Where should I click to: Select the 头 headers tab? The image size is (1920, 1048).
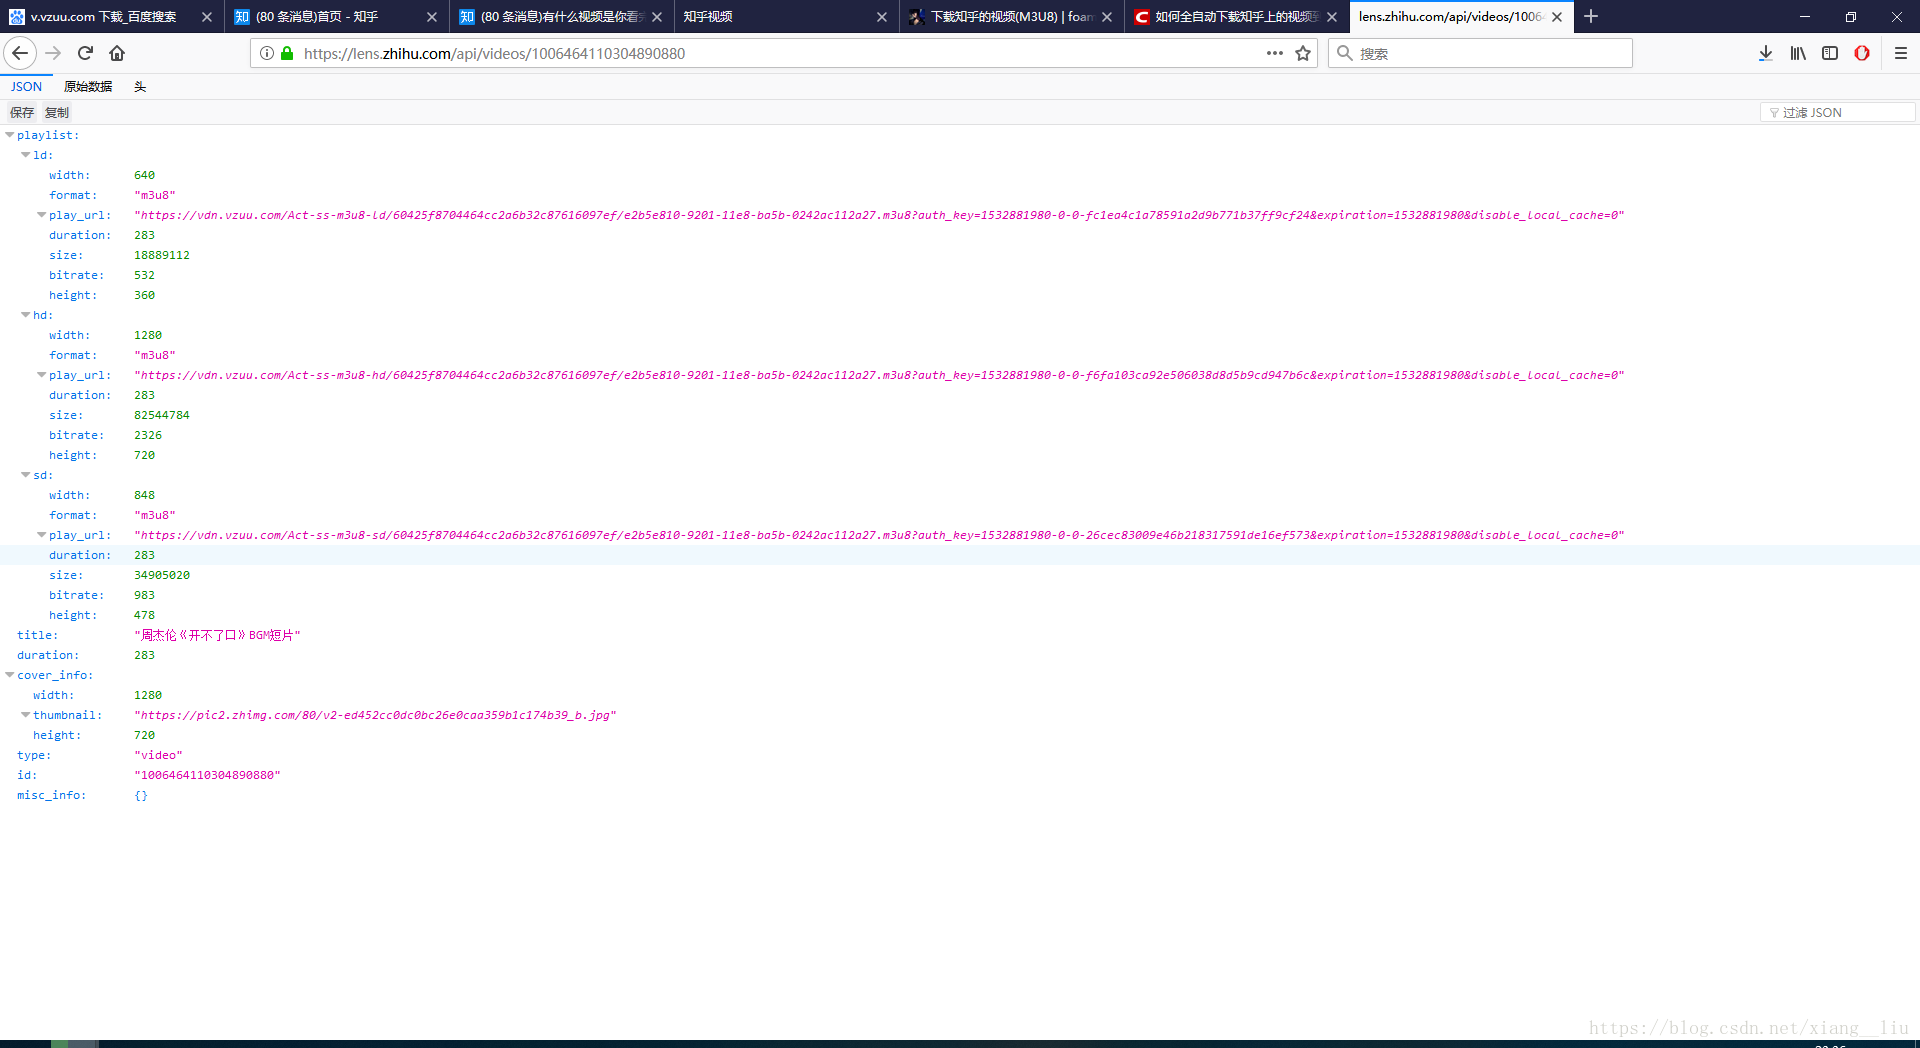[140, 87]
